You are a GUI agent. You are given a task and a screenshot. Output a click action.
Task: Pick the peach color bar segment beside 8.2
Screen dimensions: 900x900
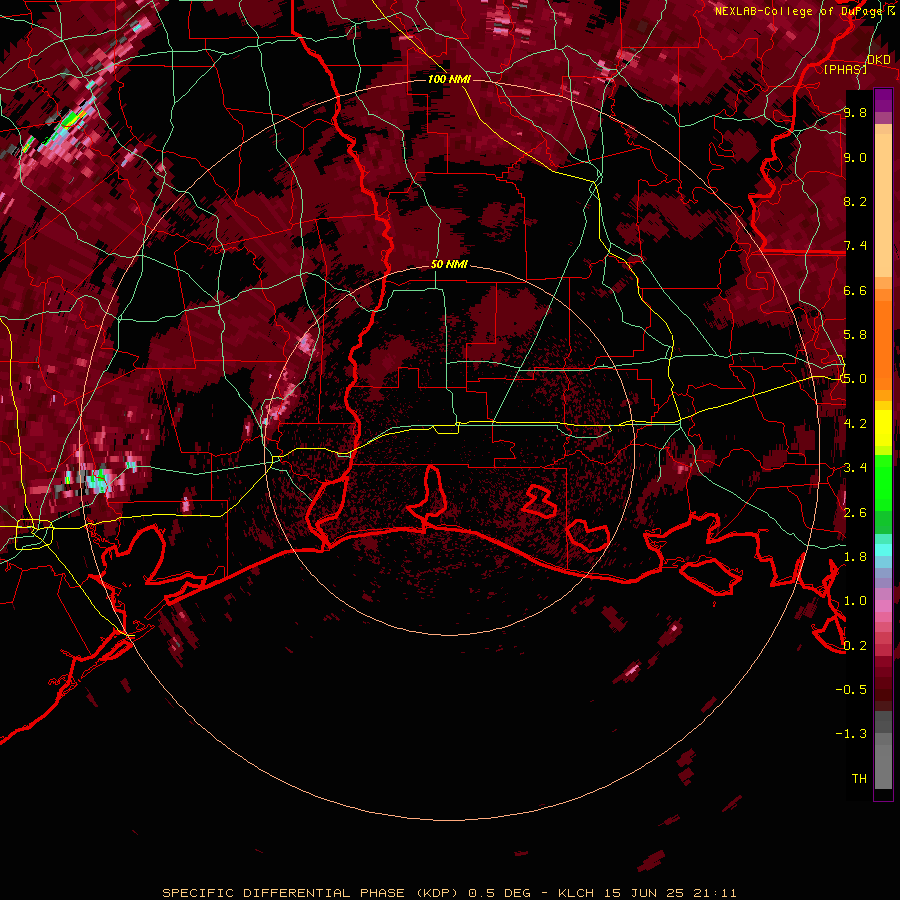click(883, 206)
